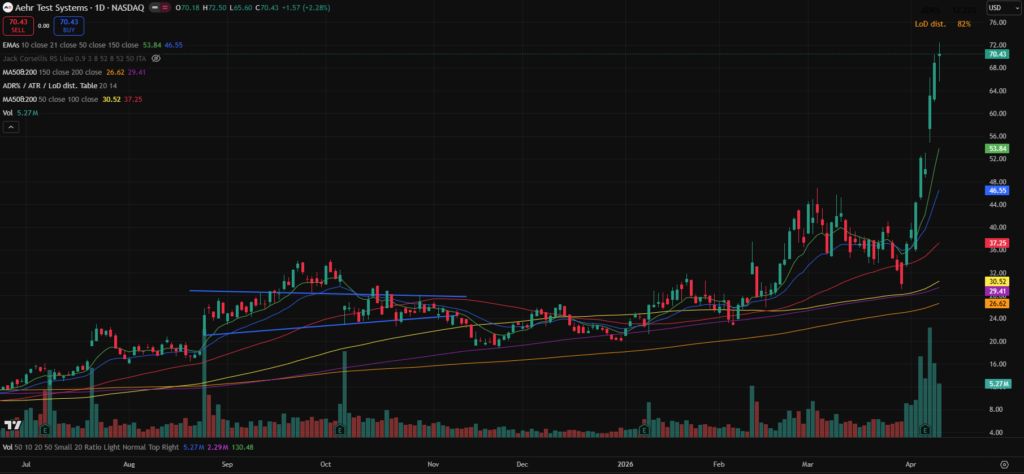Show the hidden Jack Corsellis RS Line indicator
The image size is (1024, 474).
point(156,59)
